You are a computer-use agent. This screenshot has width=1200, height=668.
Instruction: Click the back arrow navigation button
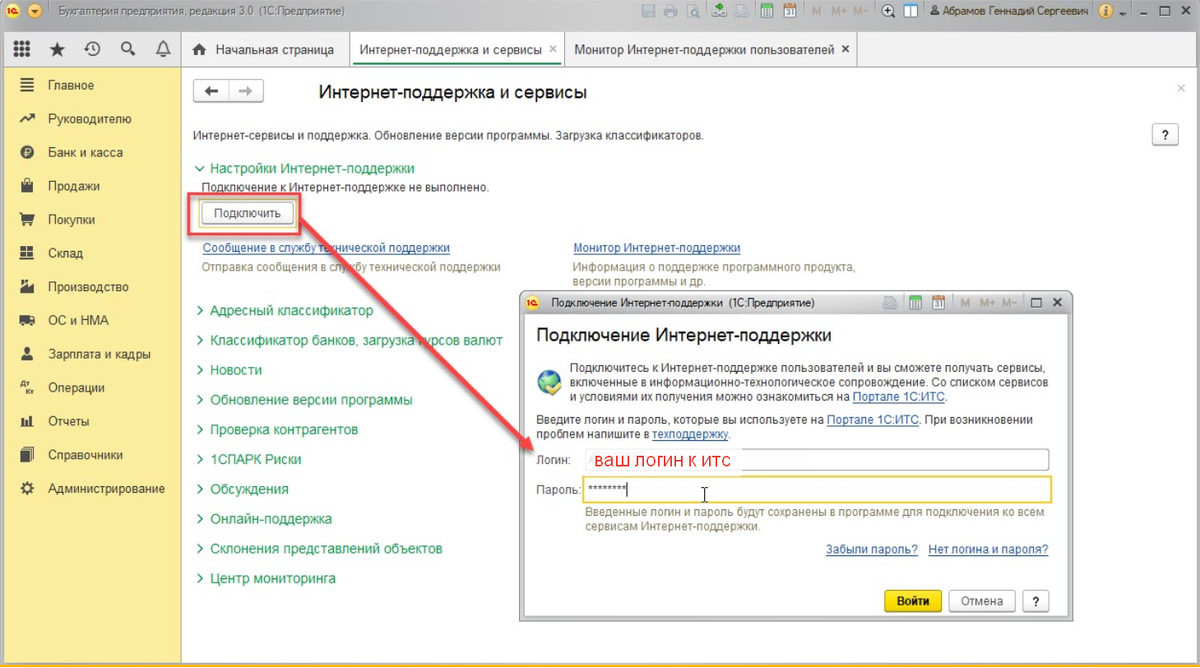point(211,91)
